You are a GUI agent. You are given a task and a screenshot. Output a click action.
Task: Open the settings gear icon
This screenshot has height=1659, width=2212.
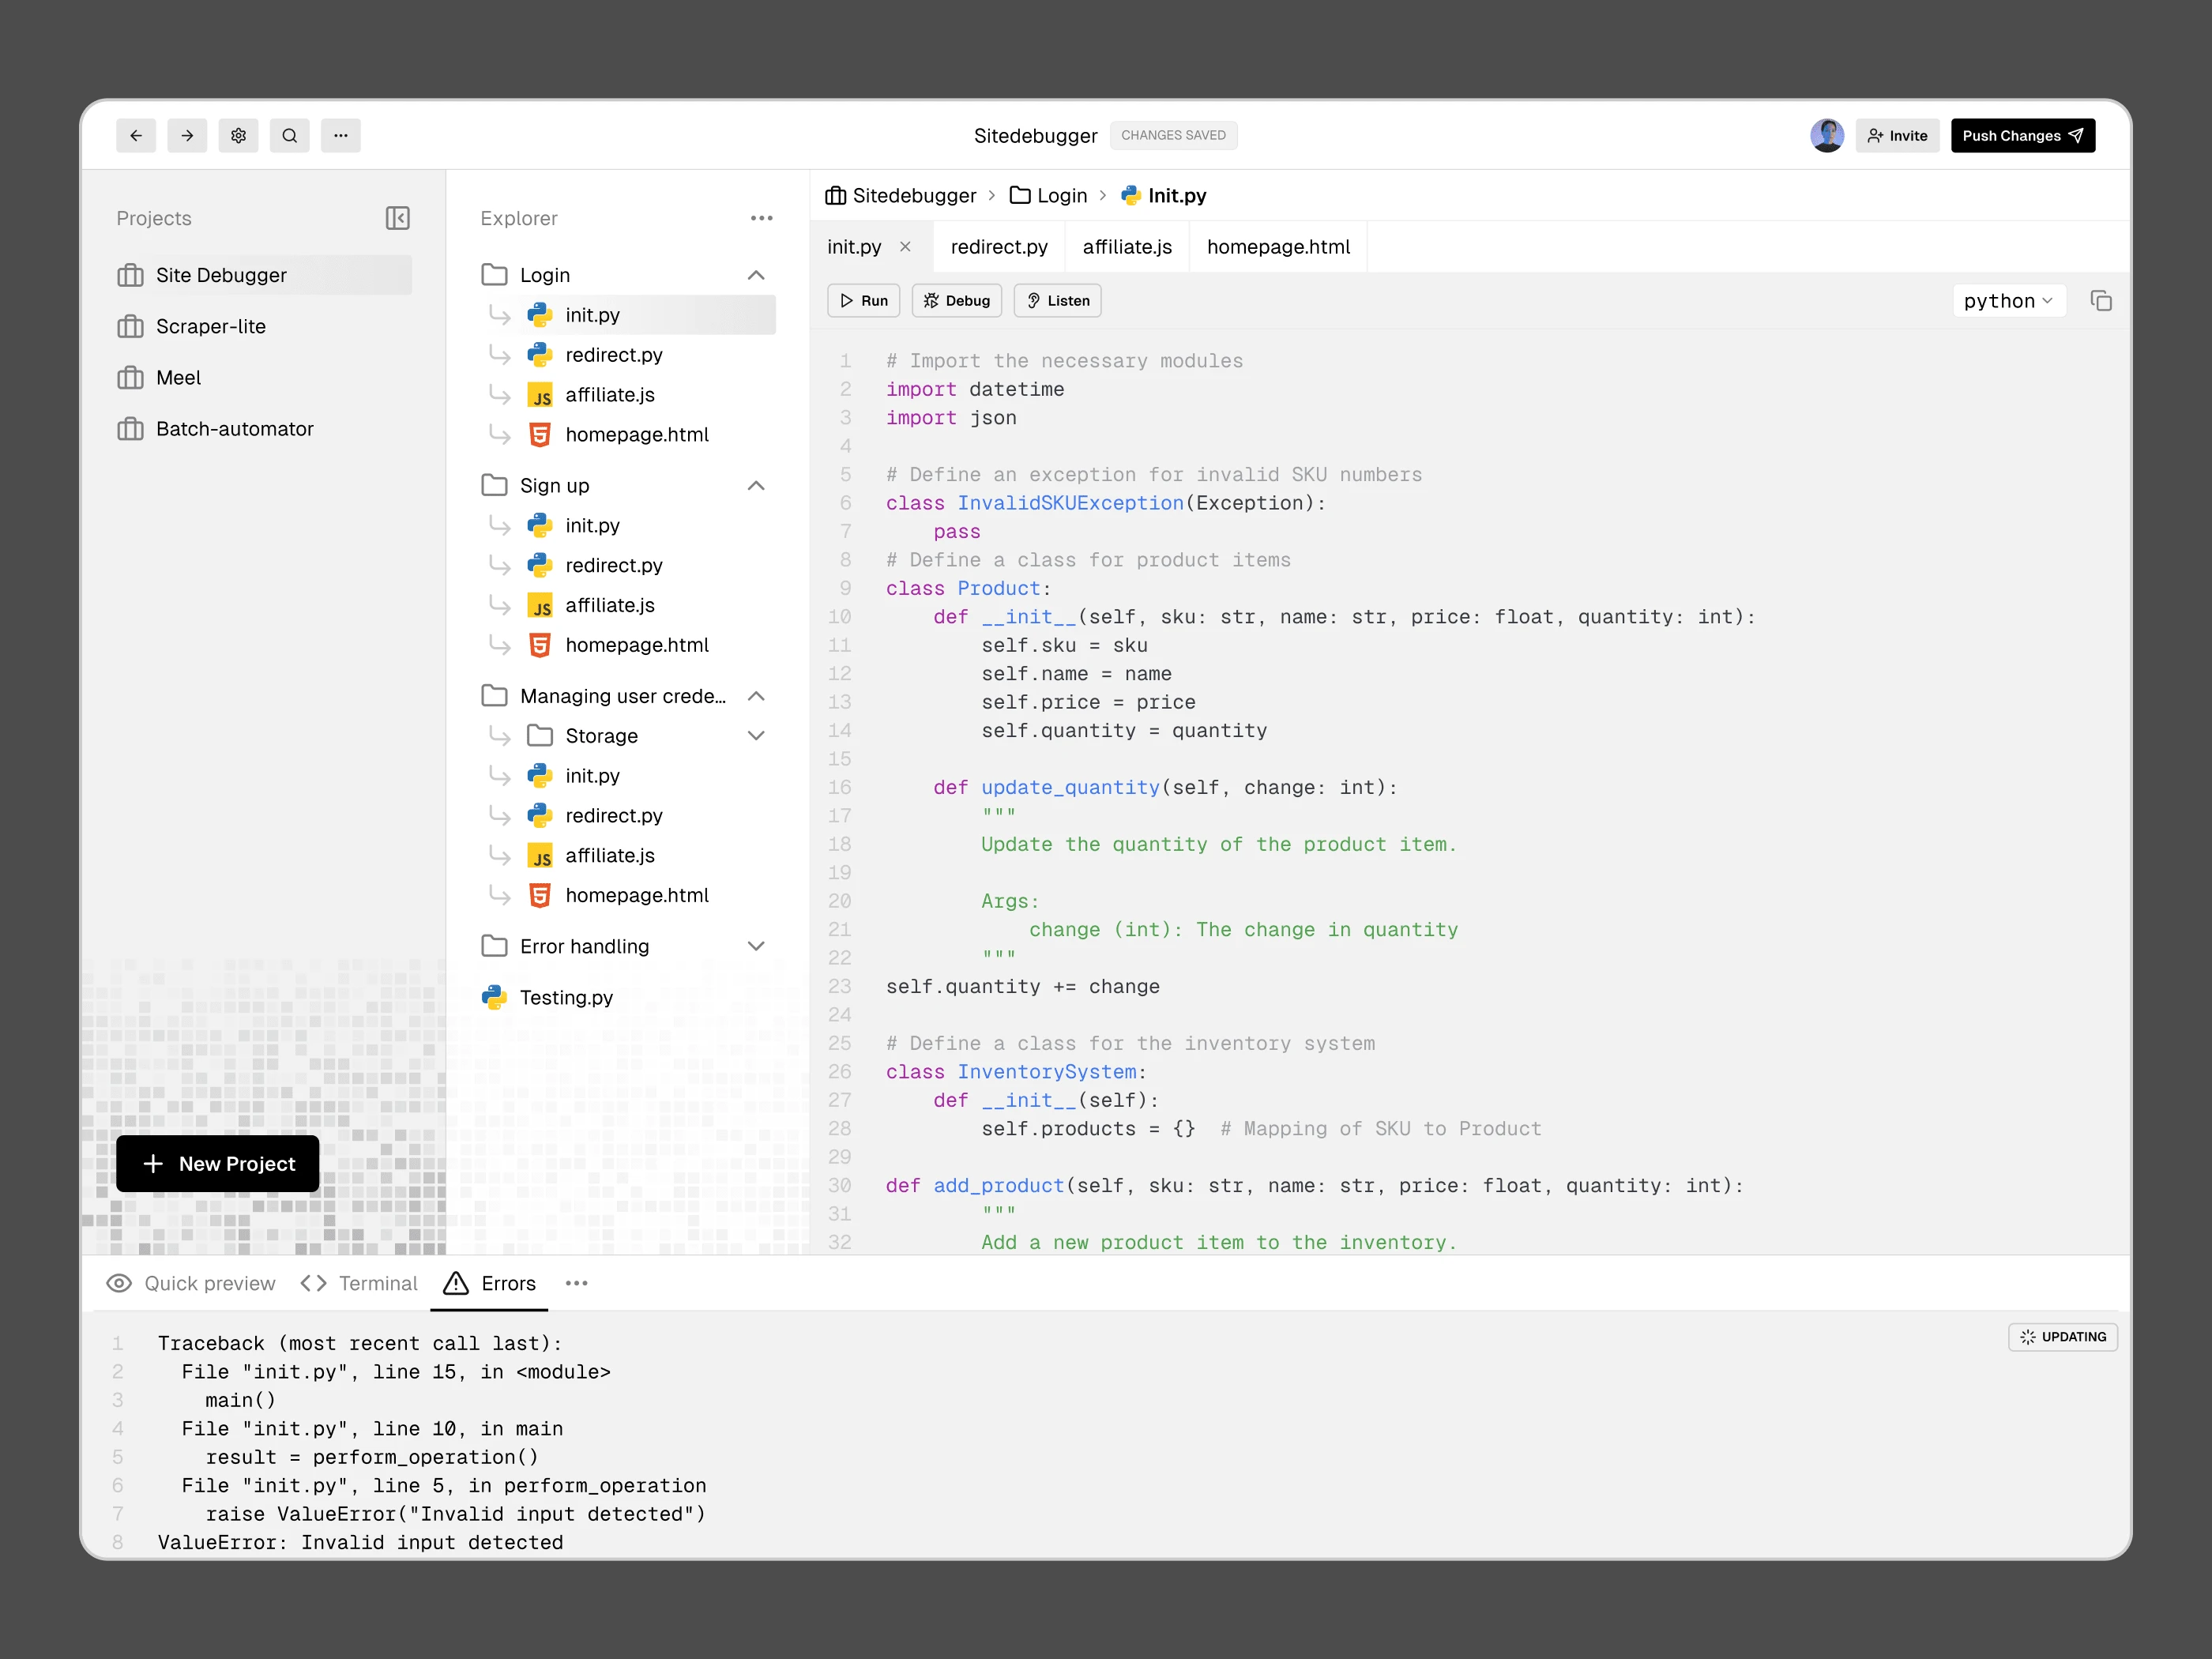(x=238, y=135)
